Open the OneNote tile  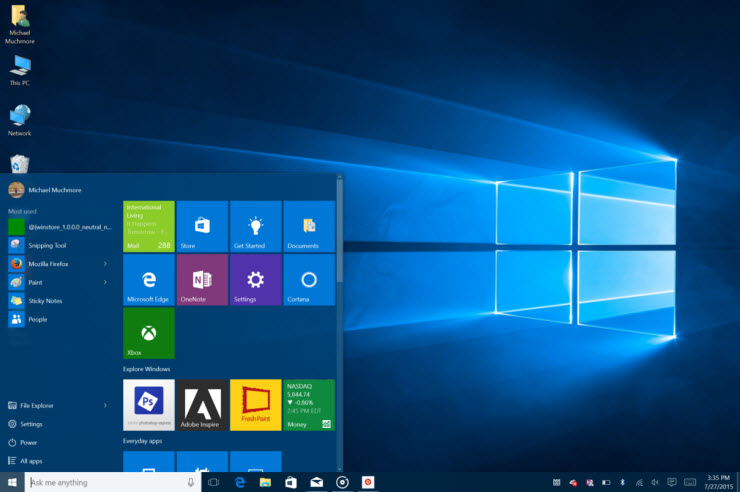(x=202, y=280)
